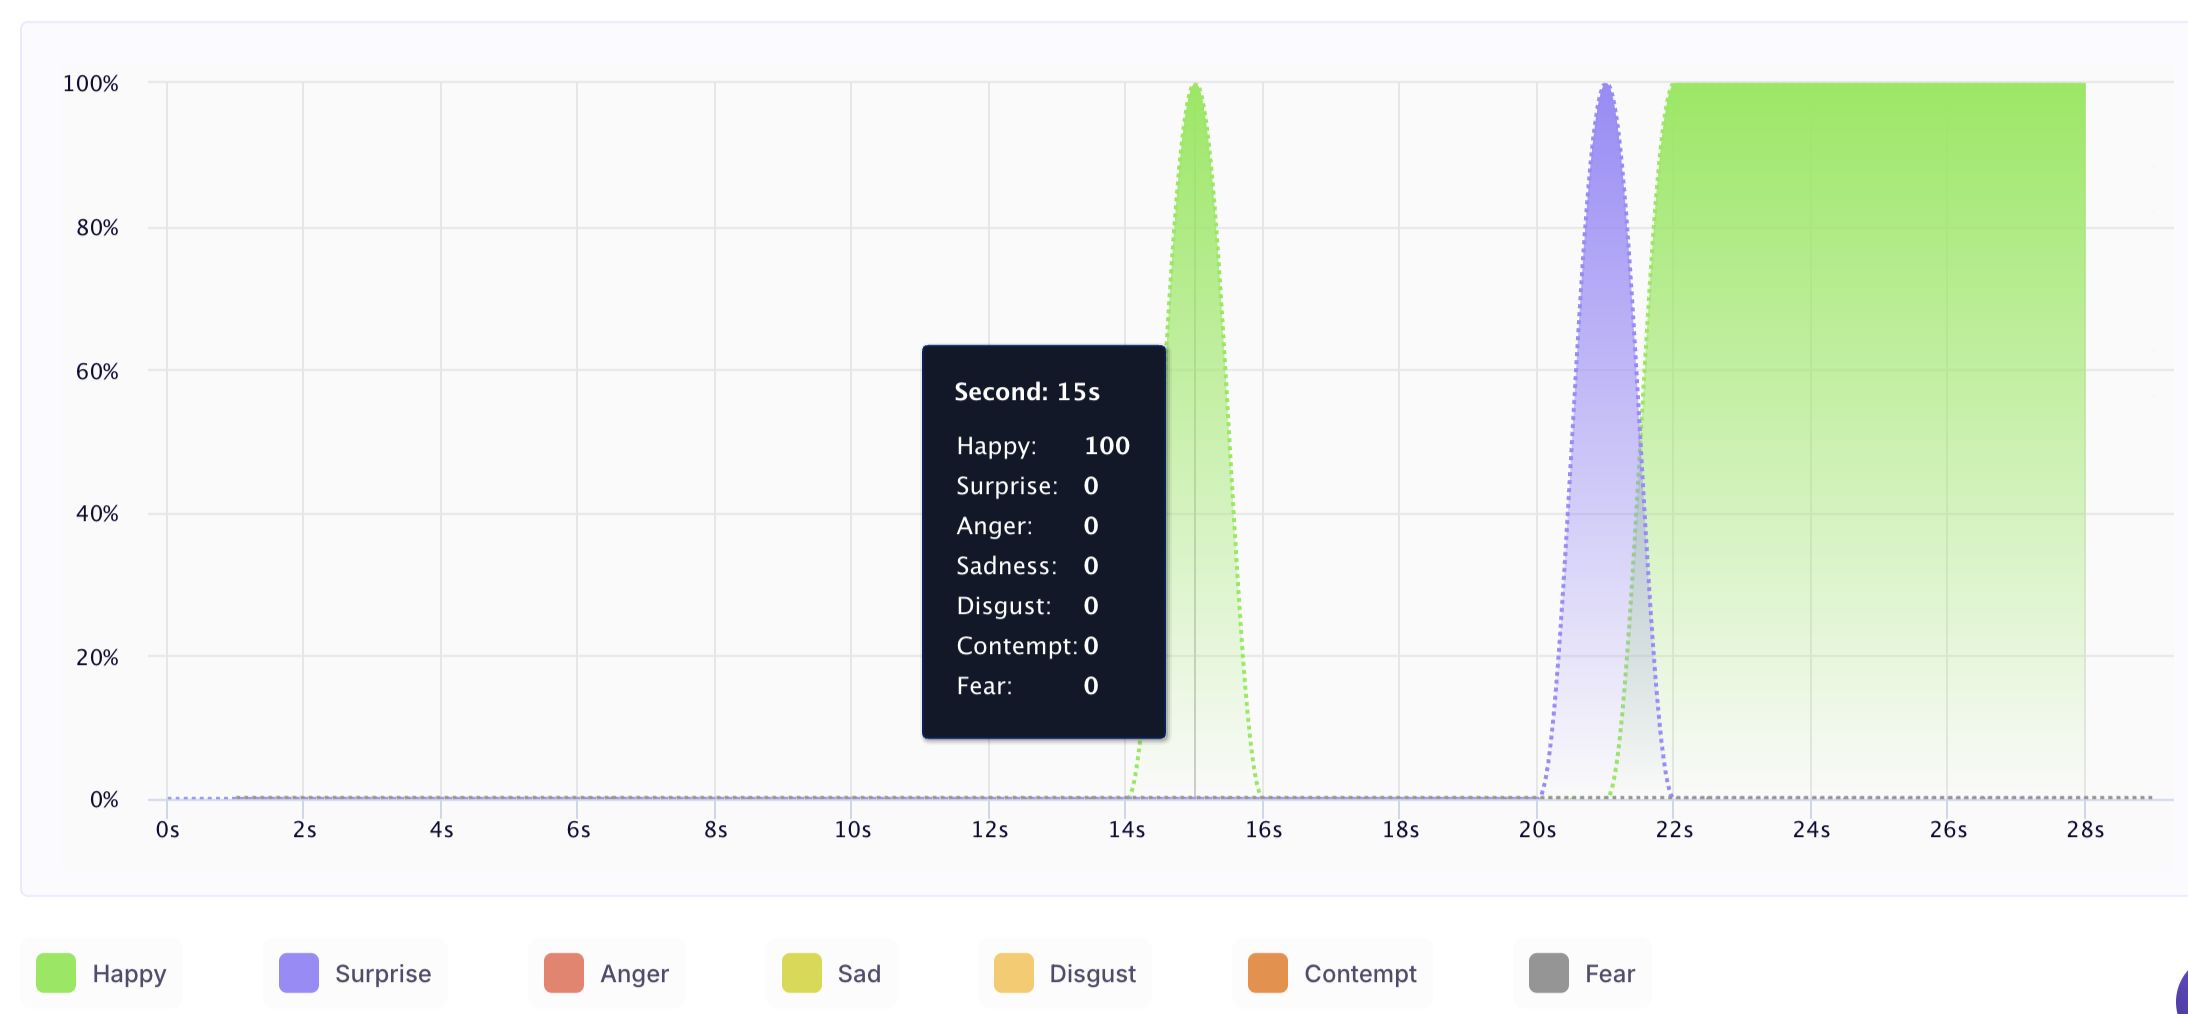This screenshot has width=2188, height=1014.
Task: Click the orange Contempt color swatch
Action: pos(1268,973)
